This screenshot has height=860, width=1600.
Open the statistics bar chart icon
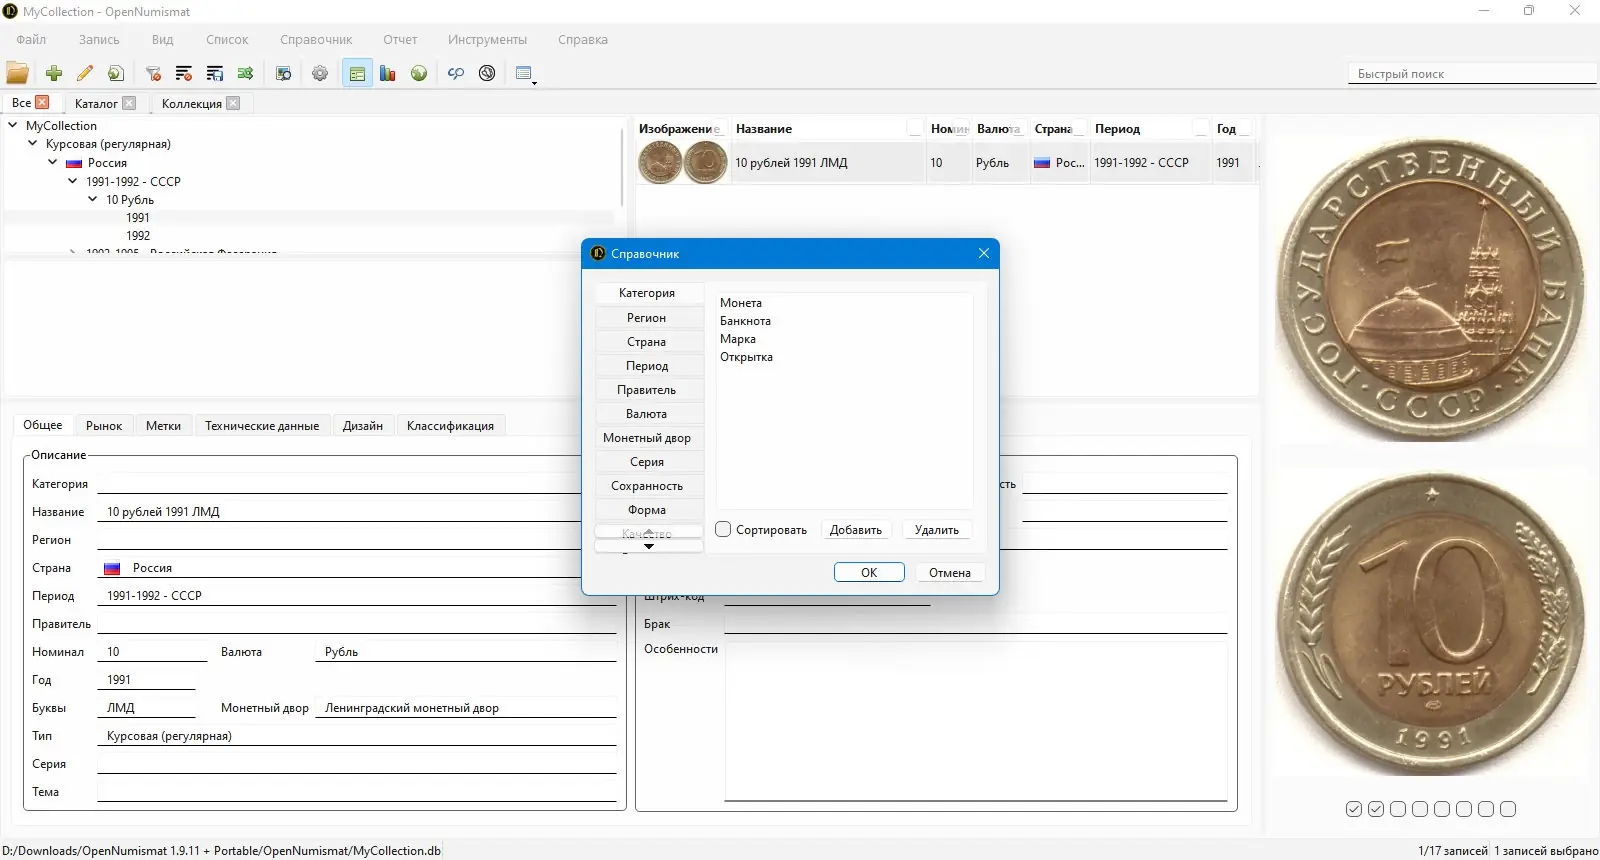pos(388,73)
